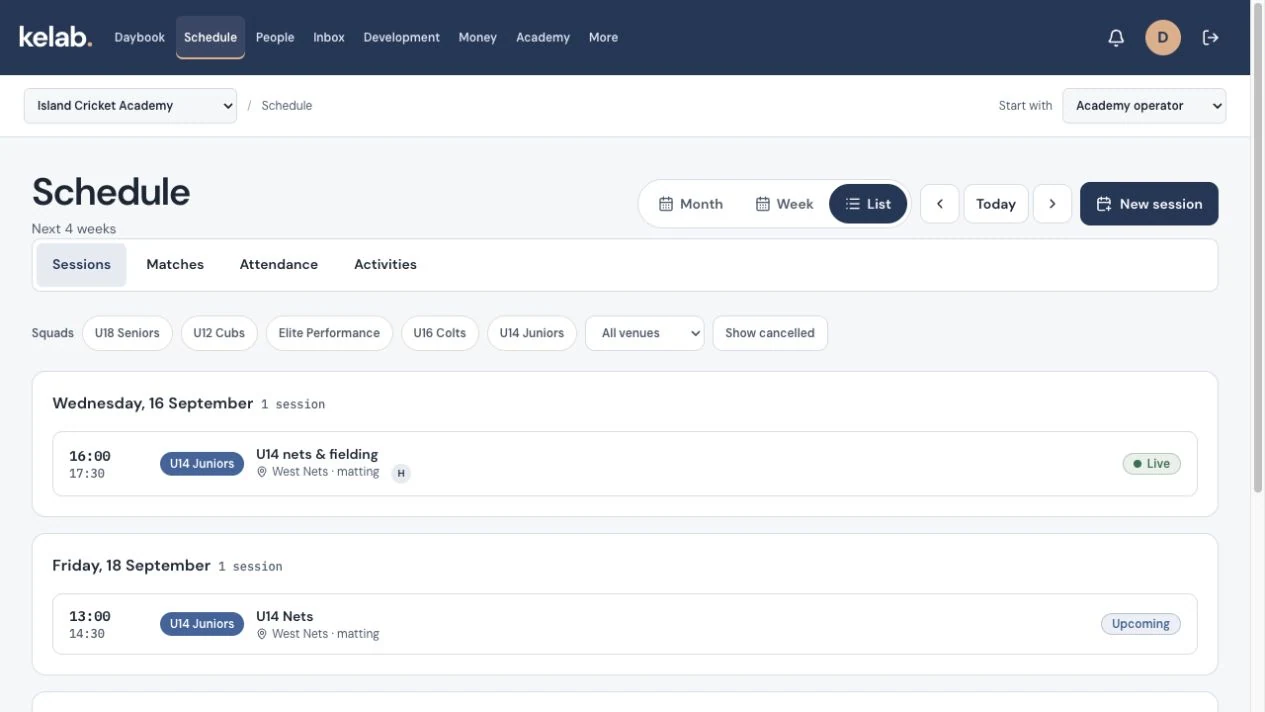Click 'West Nets · matting' under U14 nets & fielding

click(x=325, y=472)
